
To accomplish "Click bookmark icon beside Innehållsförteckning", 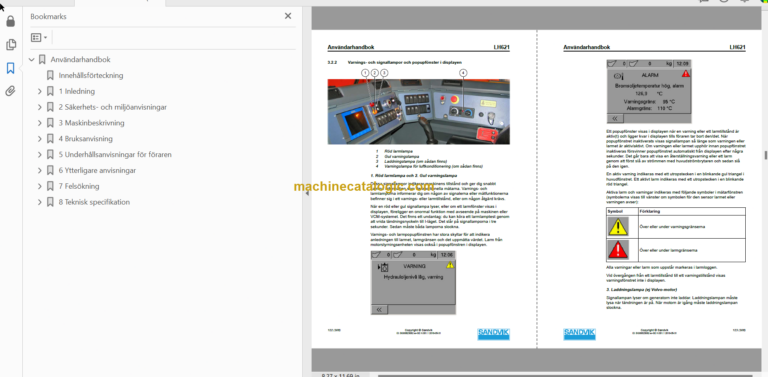I will click(50, 75).
